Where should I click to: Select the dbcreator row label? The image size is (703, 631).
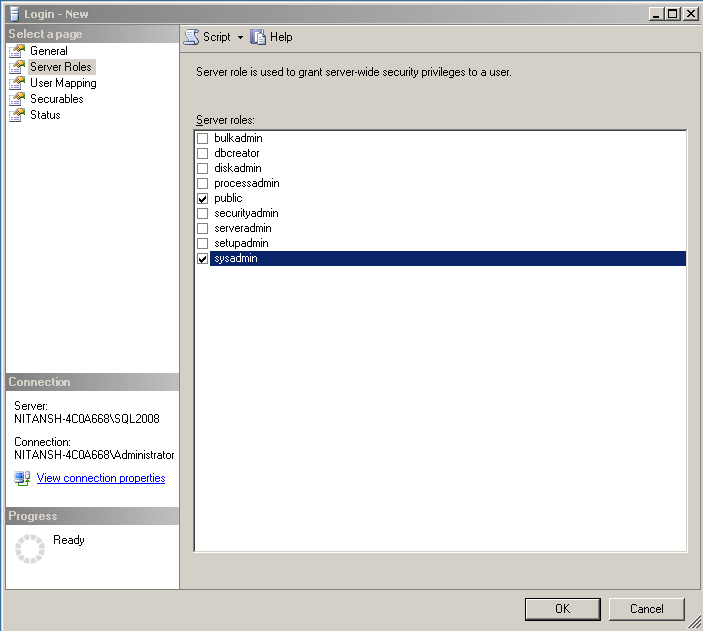(237, 153)
